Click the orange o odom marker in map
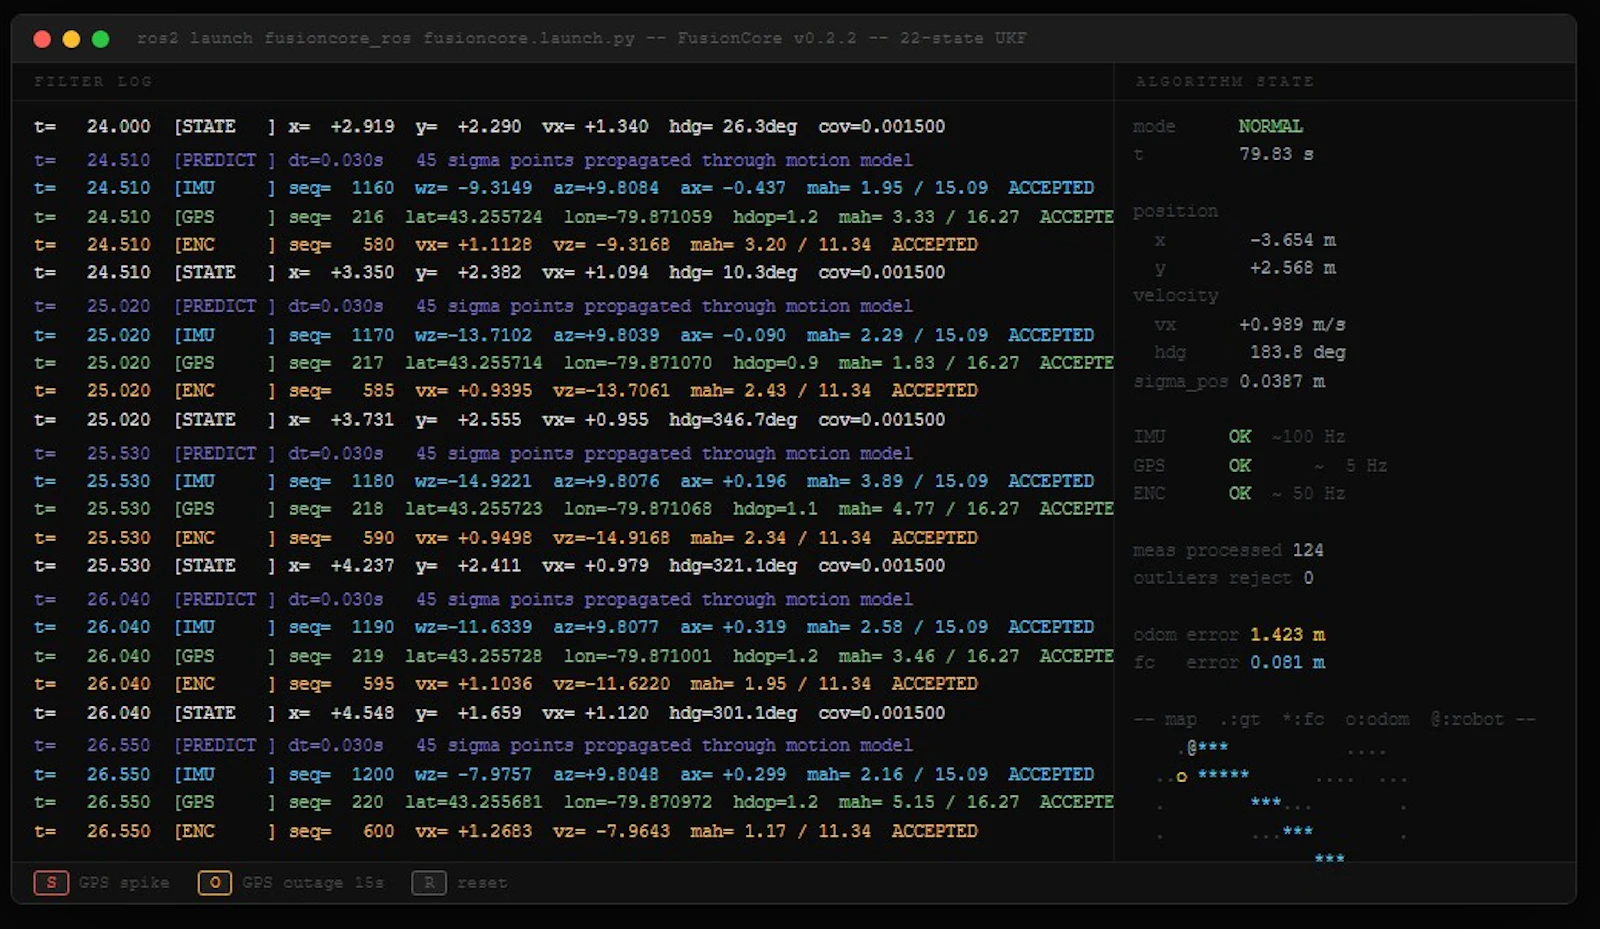The image size is (1600, 929). (1182, 776)
